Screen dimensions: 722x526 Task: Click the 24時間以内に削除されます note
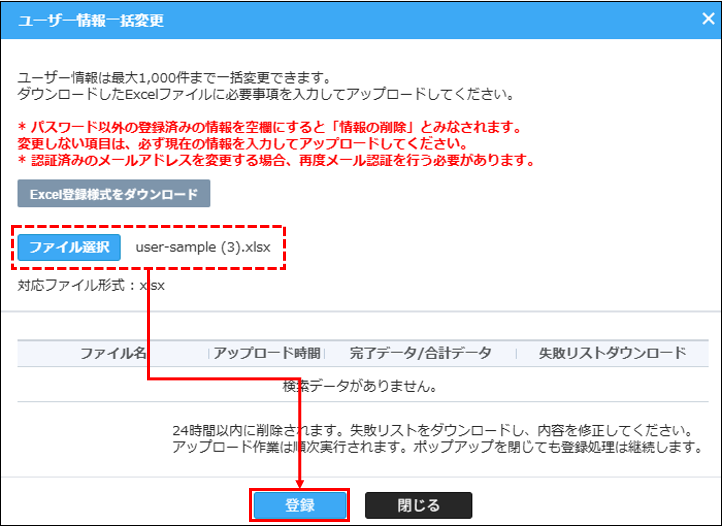435,429
